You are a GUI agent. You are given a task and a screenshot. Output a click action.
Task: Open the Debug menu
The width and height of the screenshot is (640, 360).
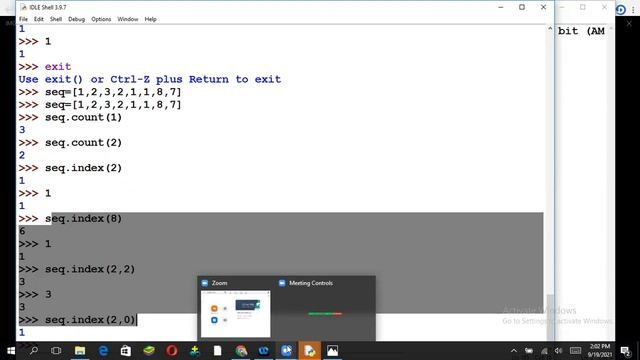coord(76,19)
